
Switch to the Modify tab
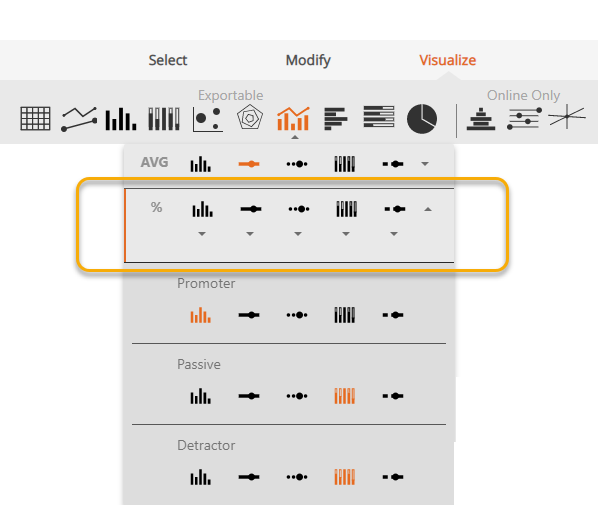coord(308,60)
